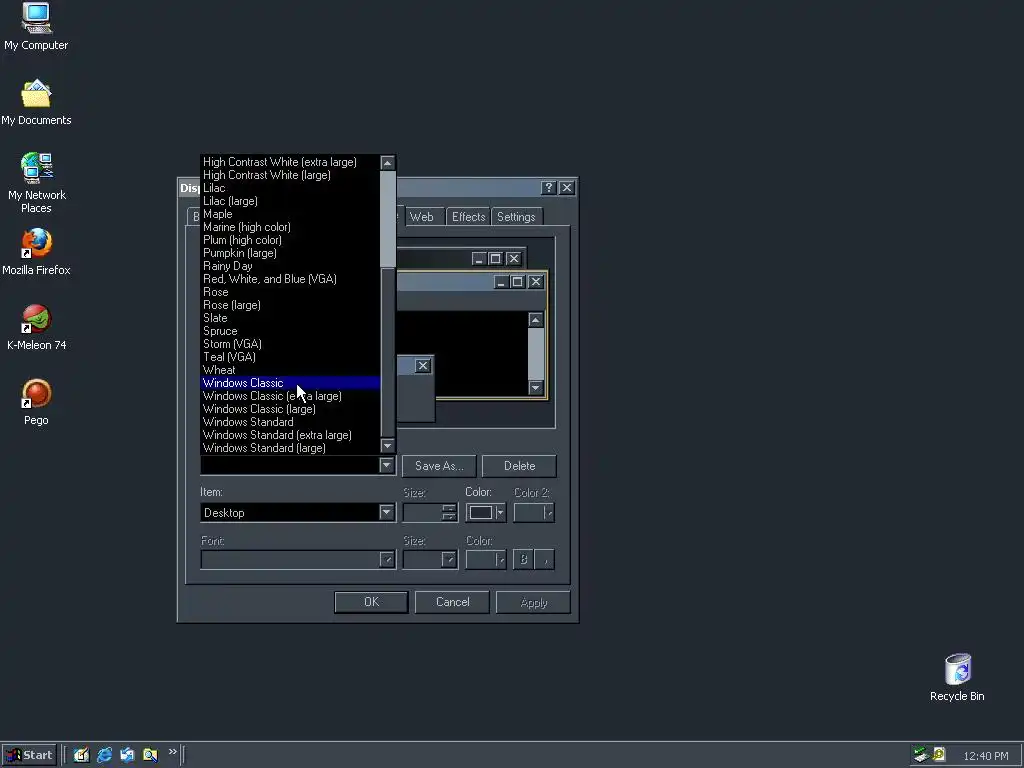Choose the Maple scheme
This screenshot has height=768, width=1024.
[290, 214]
